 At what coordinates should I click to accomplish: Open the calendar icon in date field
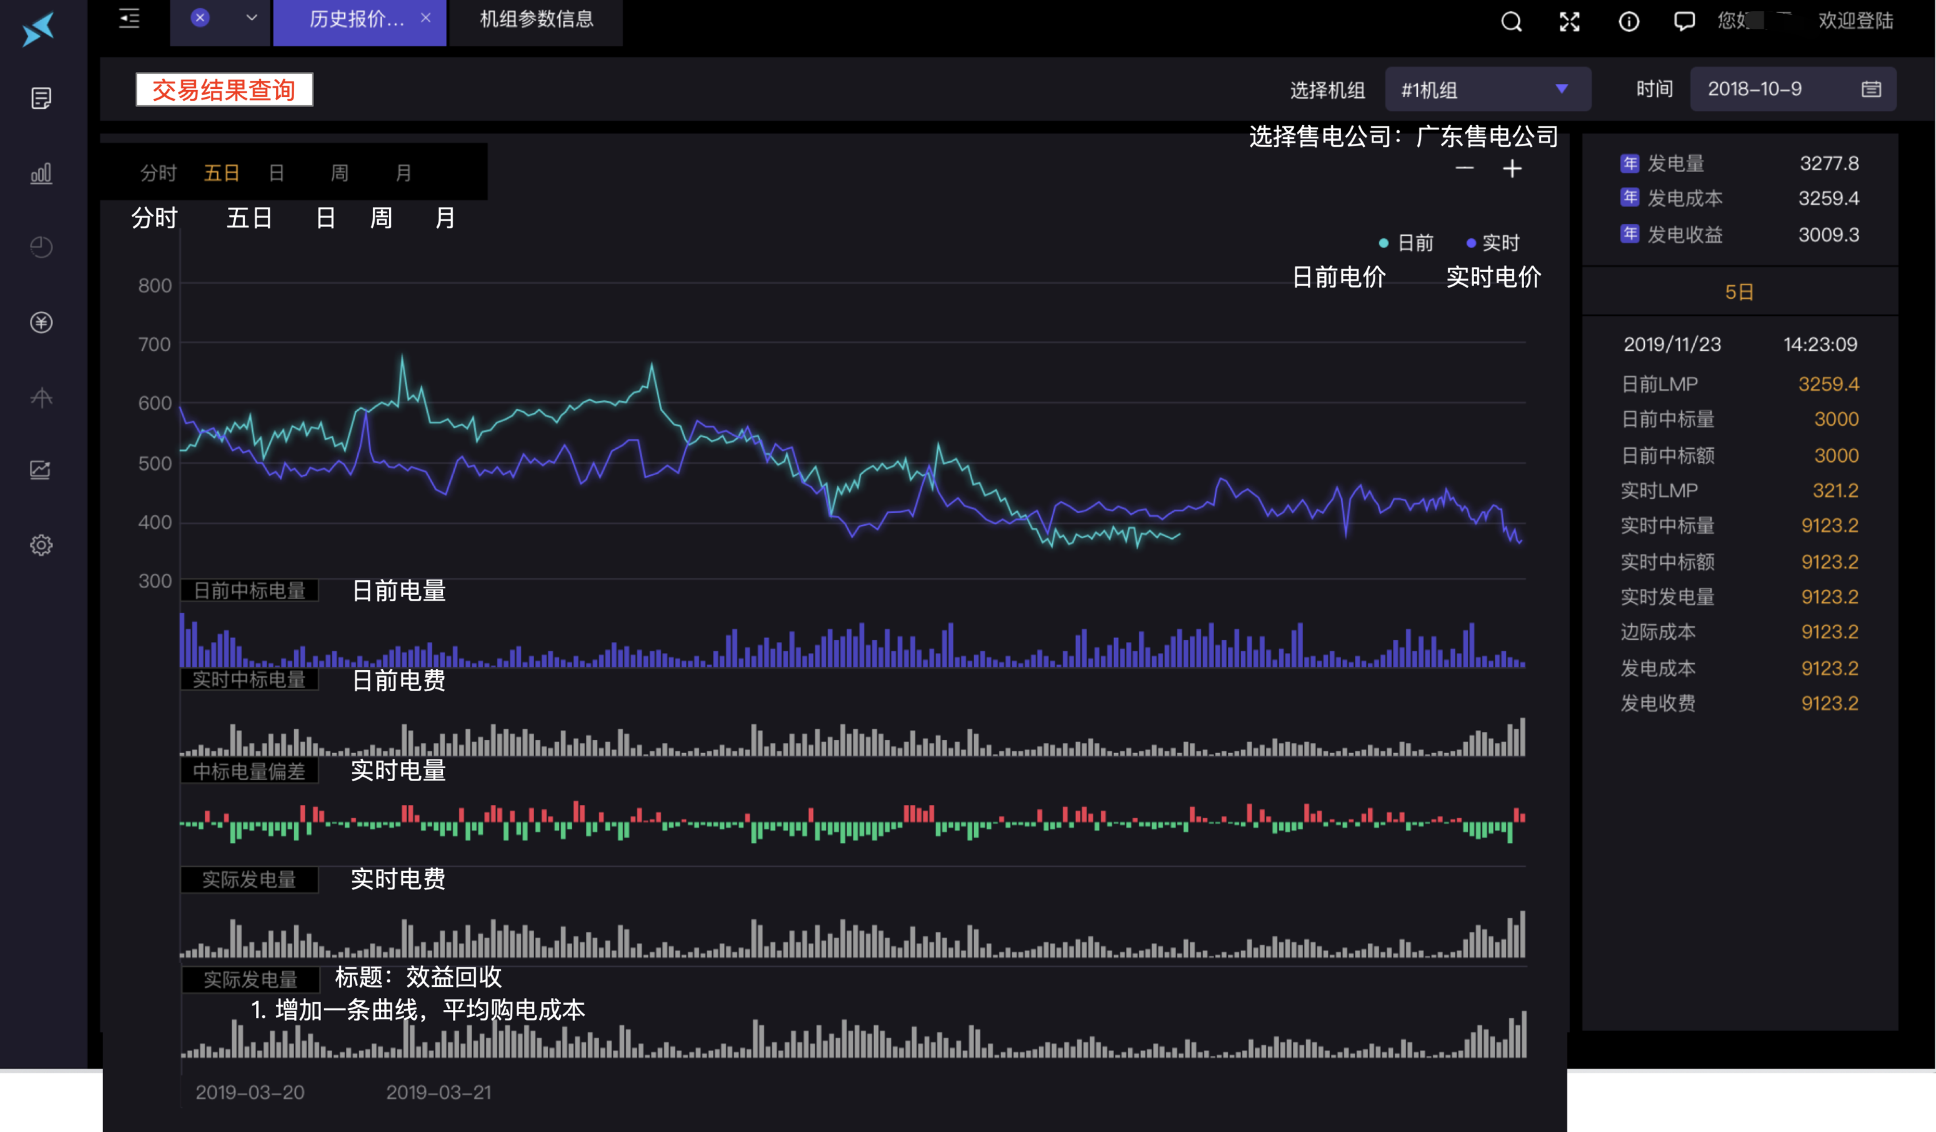(1871, 89)
